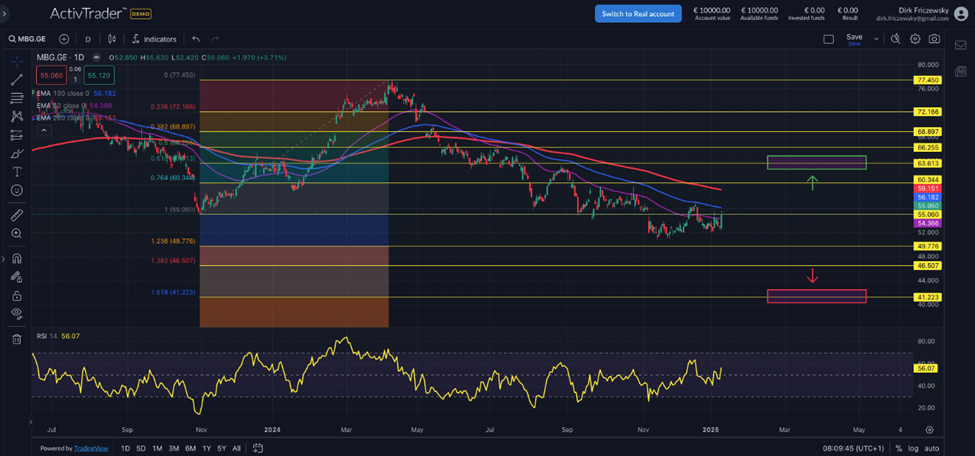Click the red 55.060 sell price box
975x456 pixels.
click(x=51, y=75)
